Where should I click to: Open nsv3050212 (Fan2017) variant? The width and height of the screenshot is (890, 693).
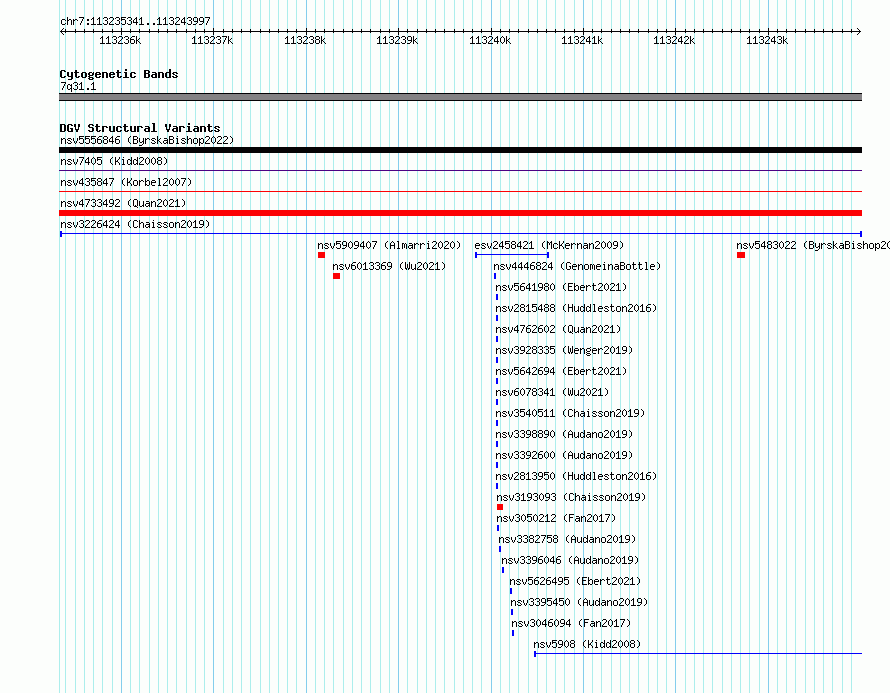[x=556, y=518]
